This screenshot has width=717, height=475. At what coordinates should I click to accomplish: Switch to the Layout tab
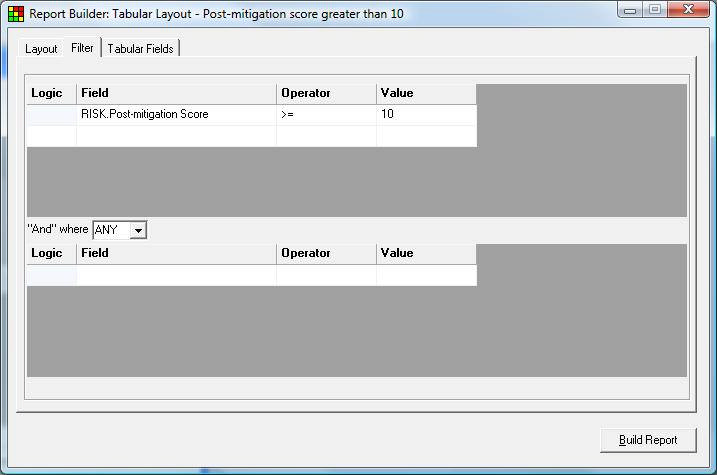pos(41,49)
